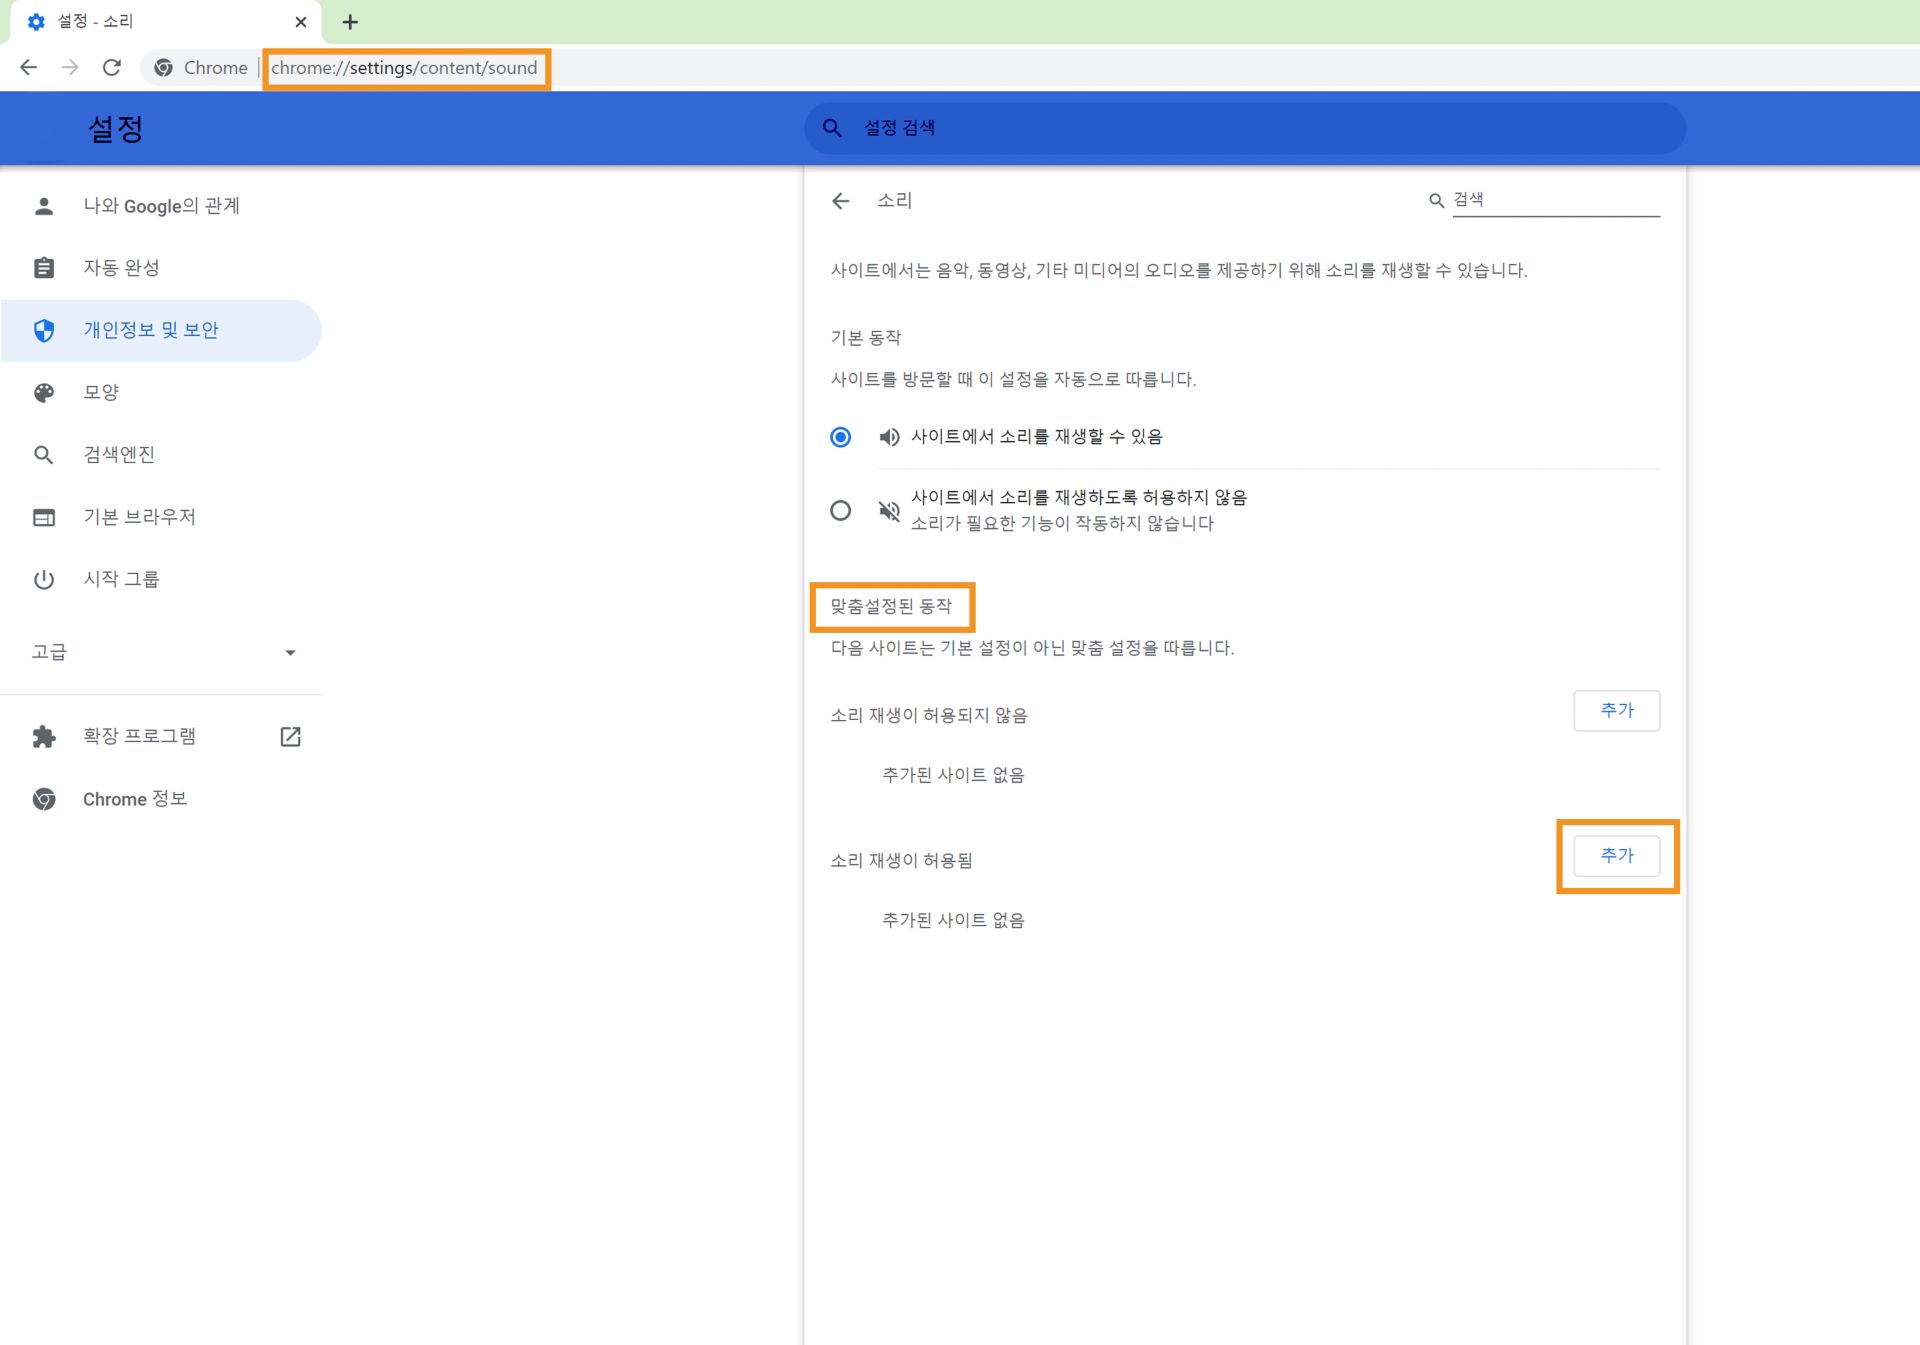Click the 자동 완성 clipboard icon
Image resolution: width=1920 pixels, height=1345 pixels.
44,267
